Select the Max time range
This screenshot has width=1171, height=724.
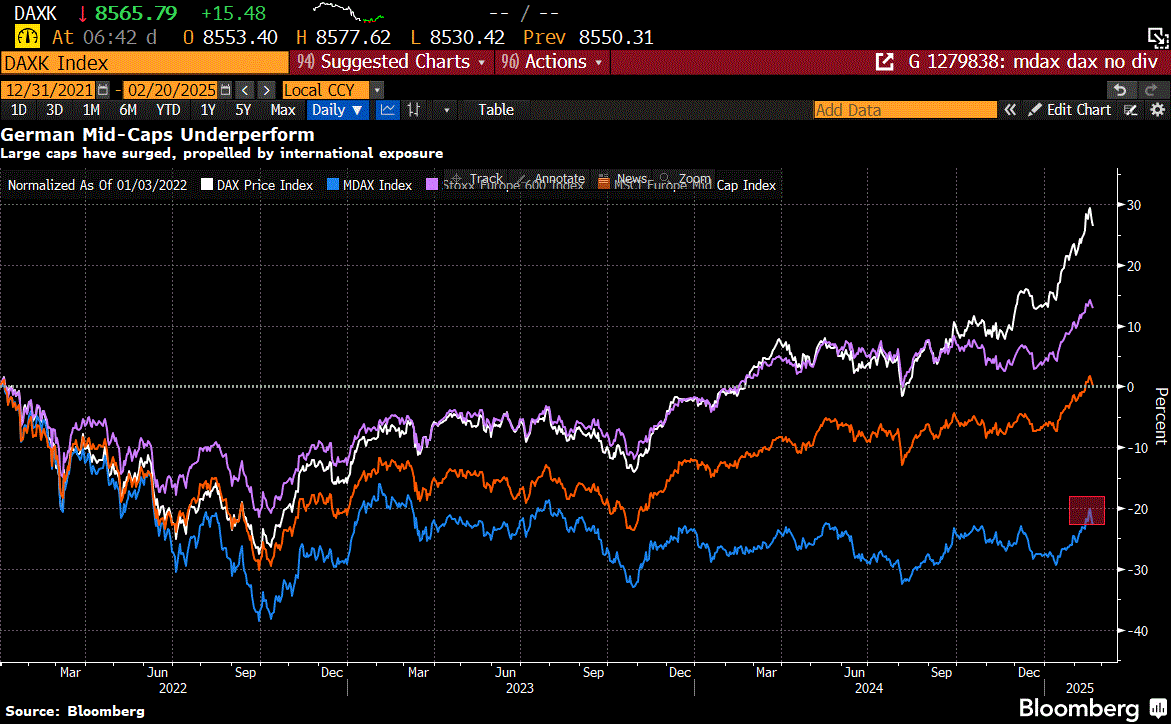pos(282,110)
